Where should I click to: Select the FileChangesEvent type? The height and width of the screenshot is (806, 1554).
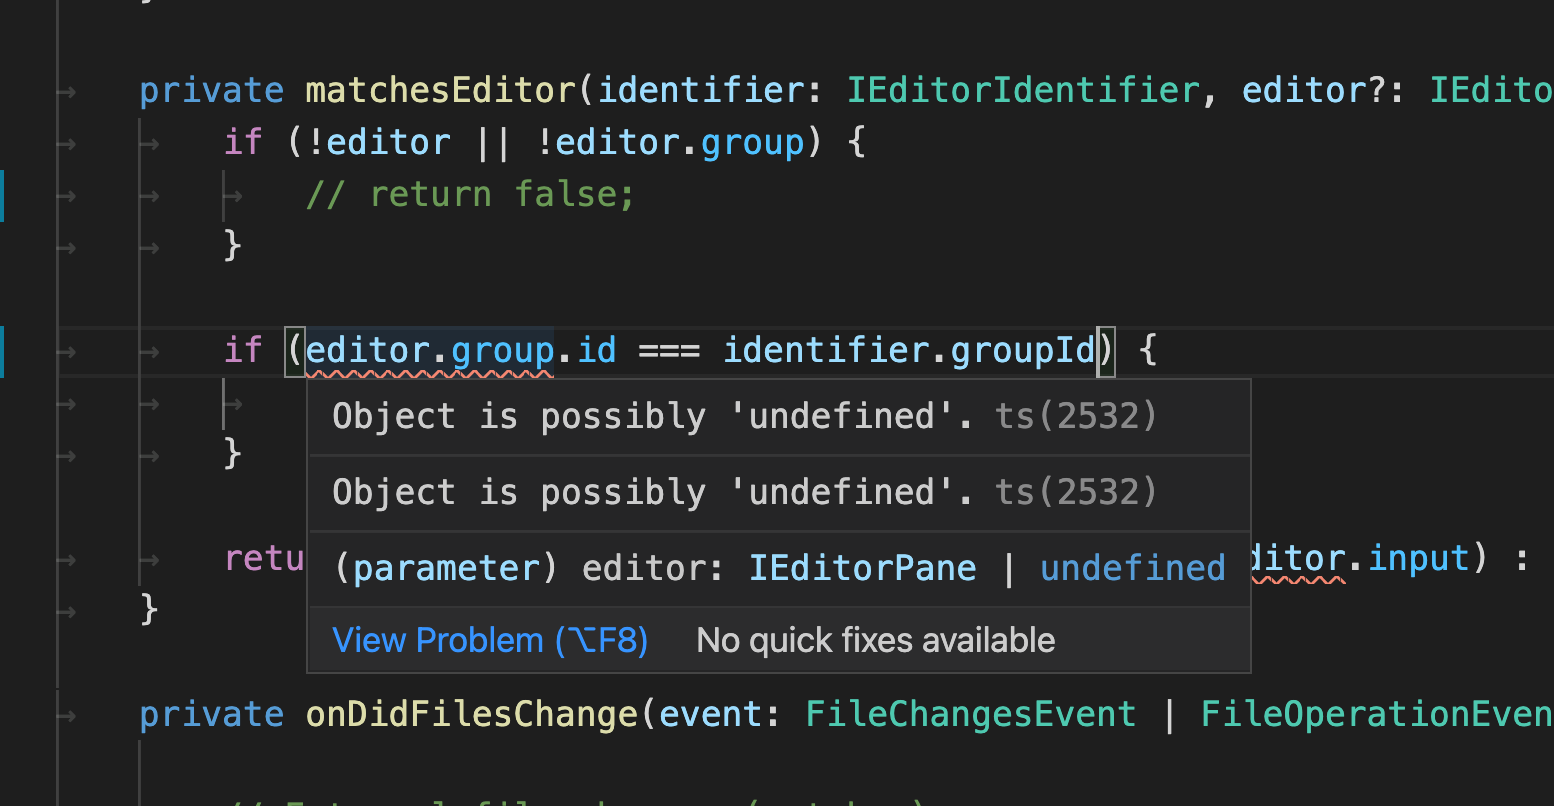point(969,713)
